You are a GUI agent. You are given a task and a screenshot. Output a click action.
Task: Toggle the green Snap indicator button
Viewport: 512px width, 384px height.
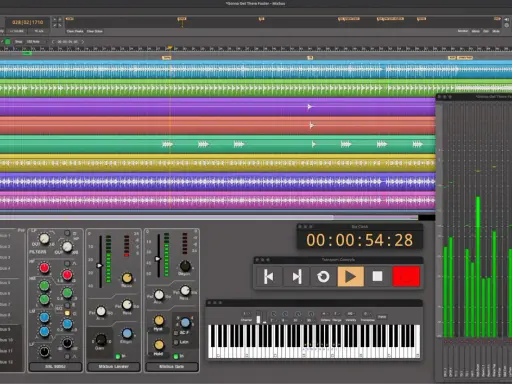coord(8,42)
